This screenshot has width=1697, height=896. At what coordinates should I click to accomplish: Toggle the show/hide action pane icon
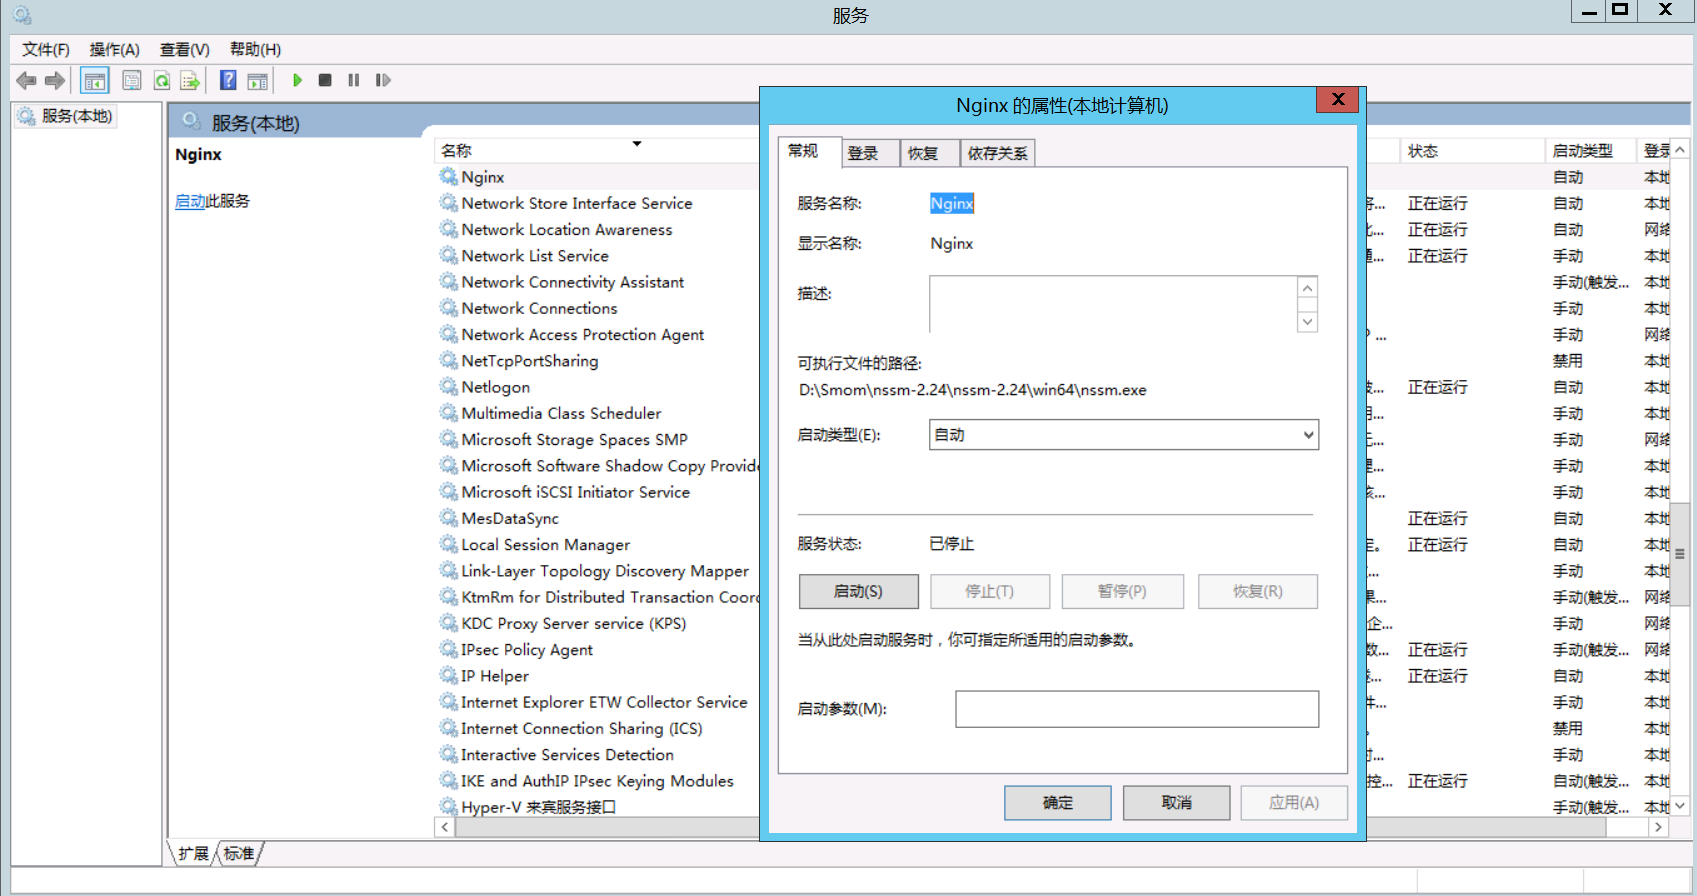point(258,80)
